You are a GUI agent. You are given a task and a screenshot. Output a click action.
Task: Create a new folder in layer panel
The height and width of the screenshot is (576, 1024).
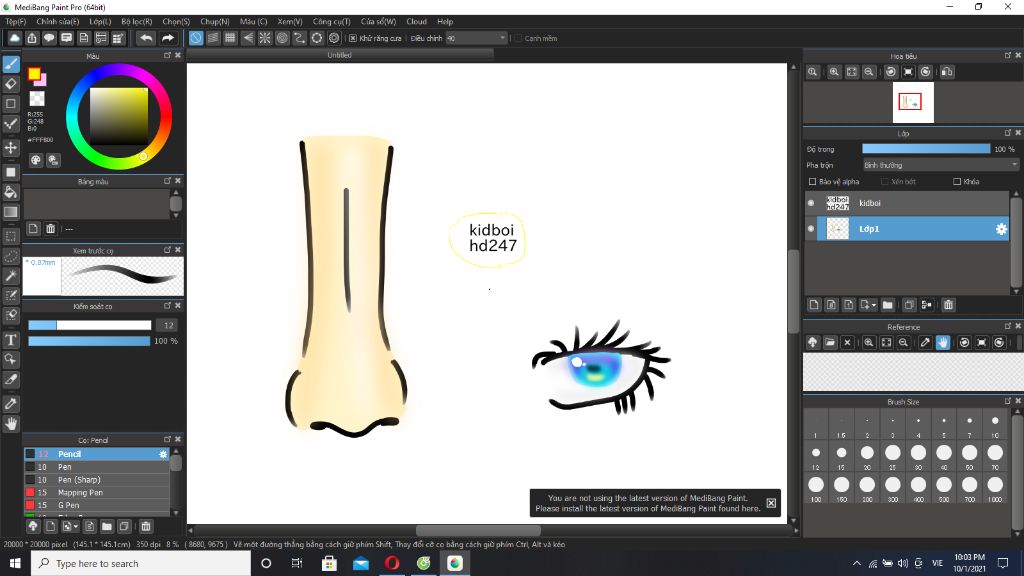pyautogui.click(x=888, y=305)
